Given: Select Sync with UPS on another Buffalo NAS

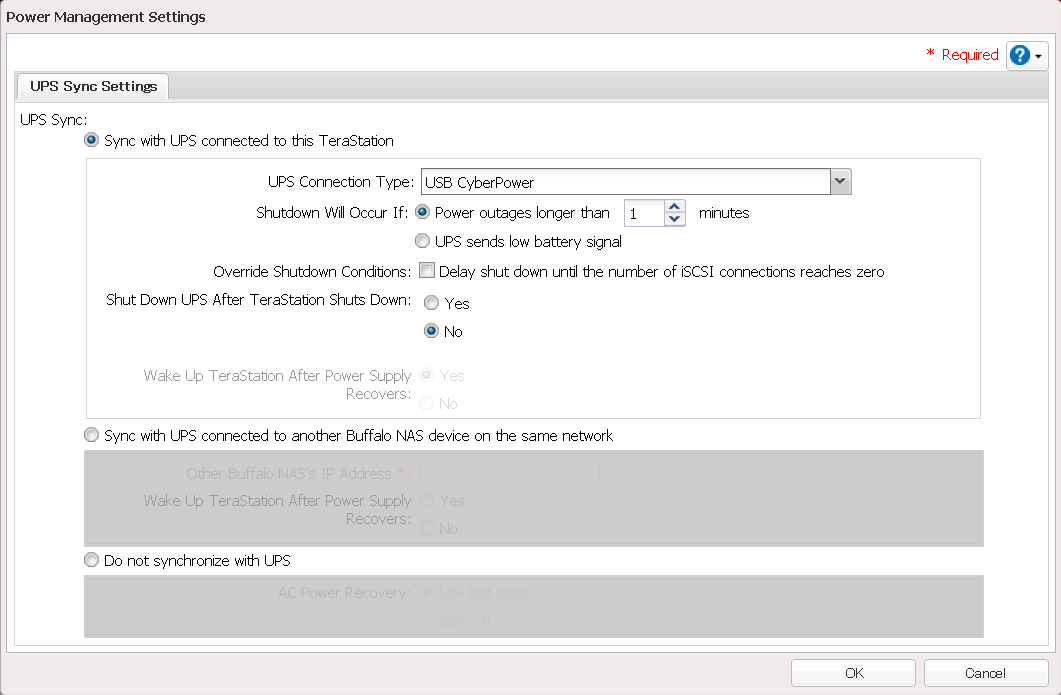Looking at the screenshot, I should [x=92, y=436].
